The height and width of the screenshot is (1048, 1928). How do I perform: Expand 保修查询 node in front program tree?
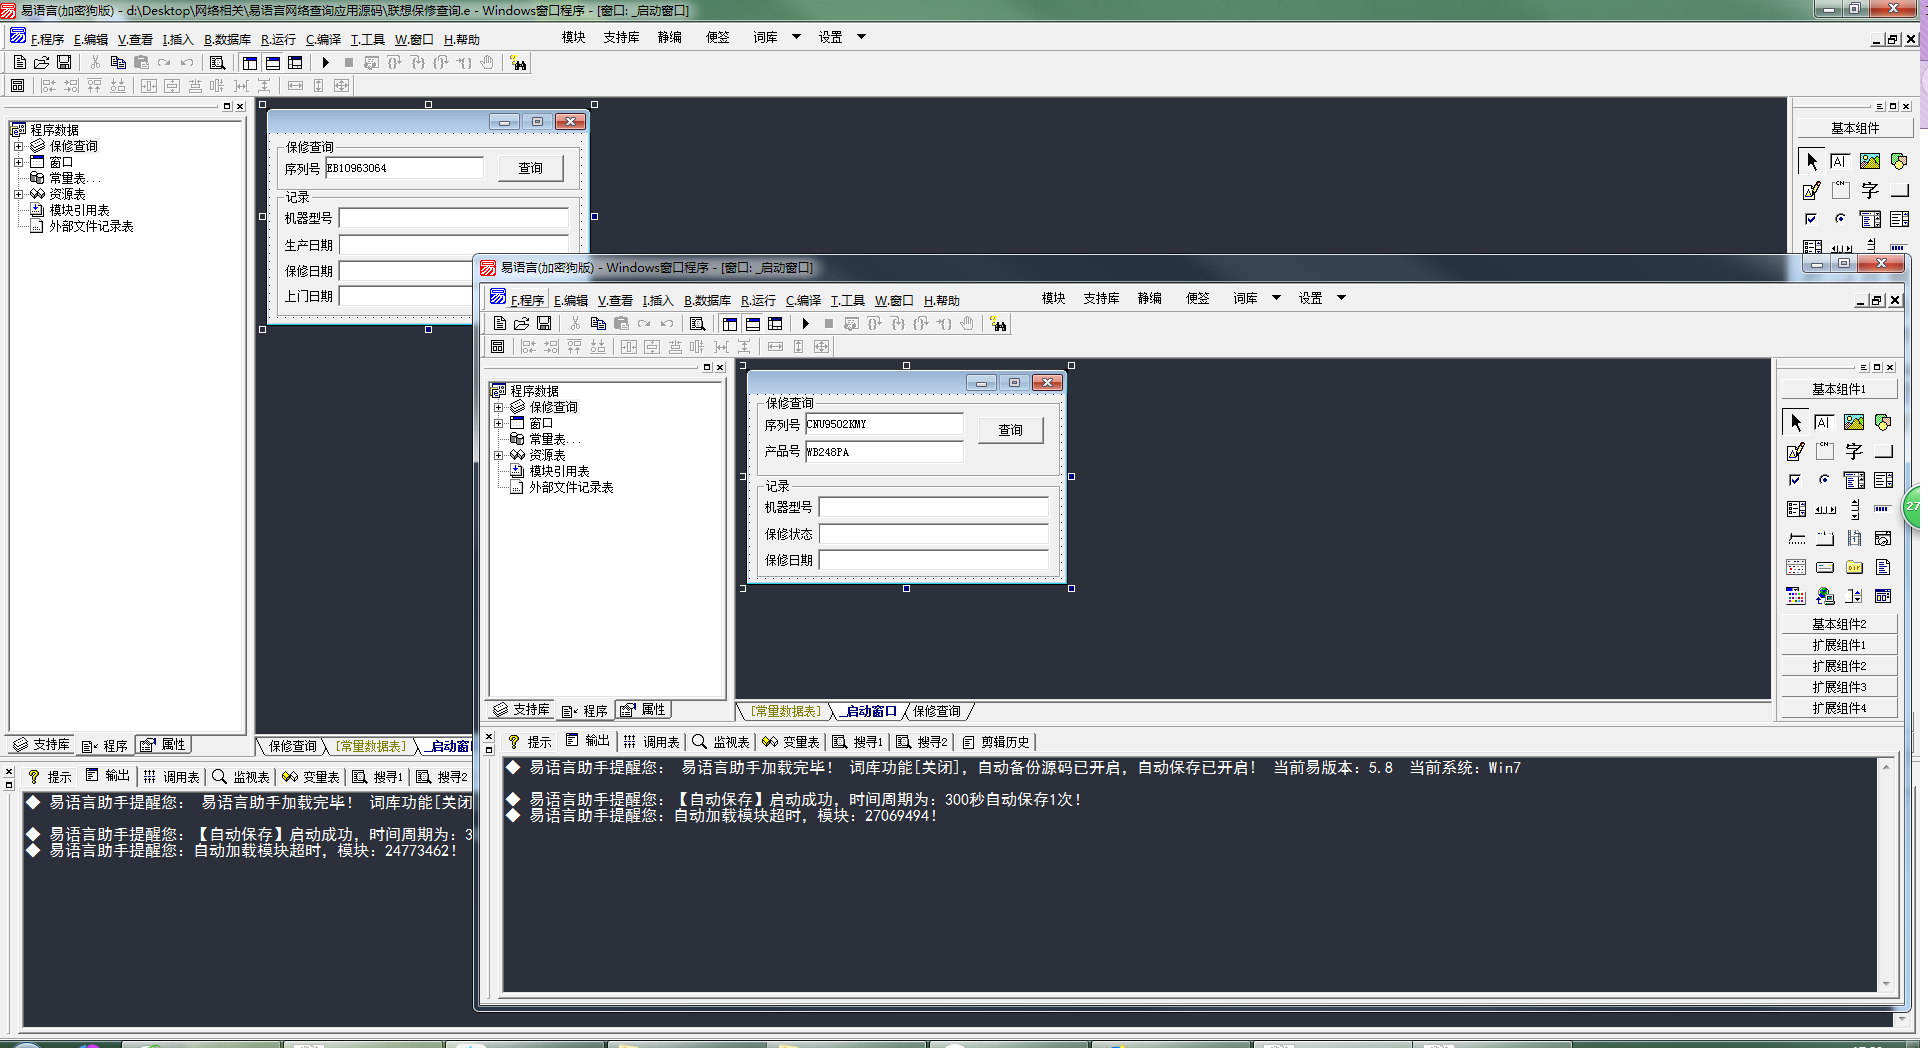[x=499, y=407]
